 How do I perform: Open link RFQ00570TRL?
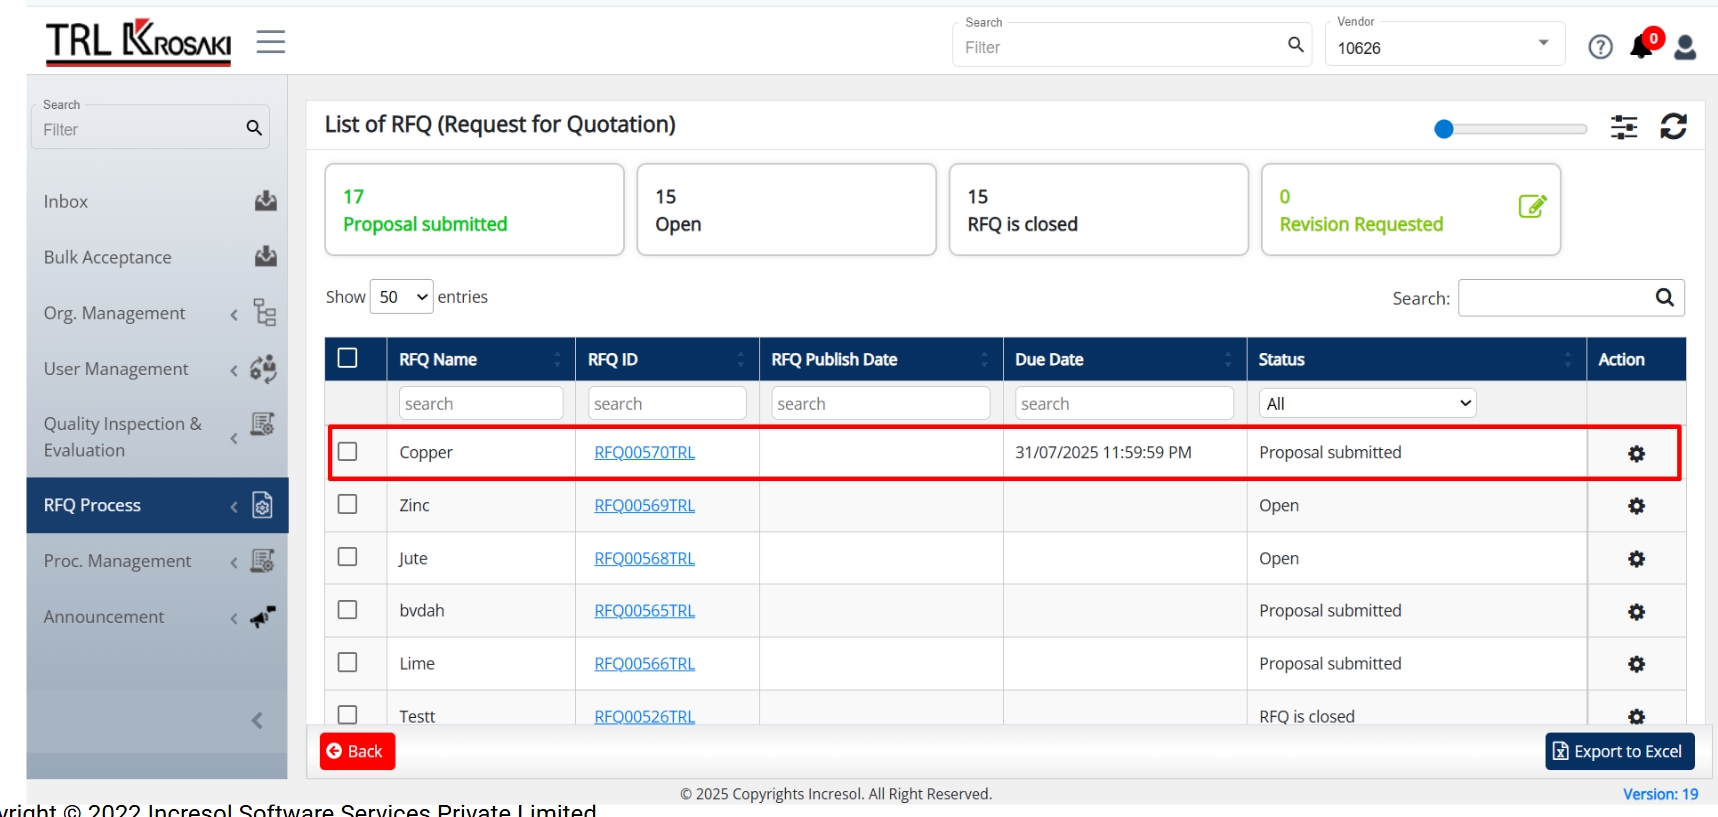tap(644, 452)
